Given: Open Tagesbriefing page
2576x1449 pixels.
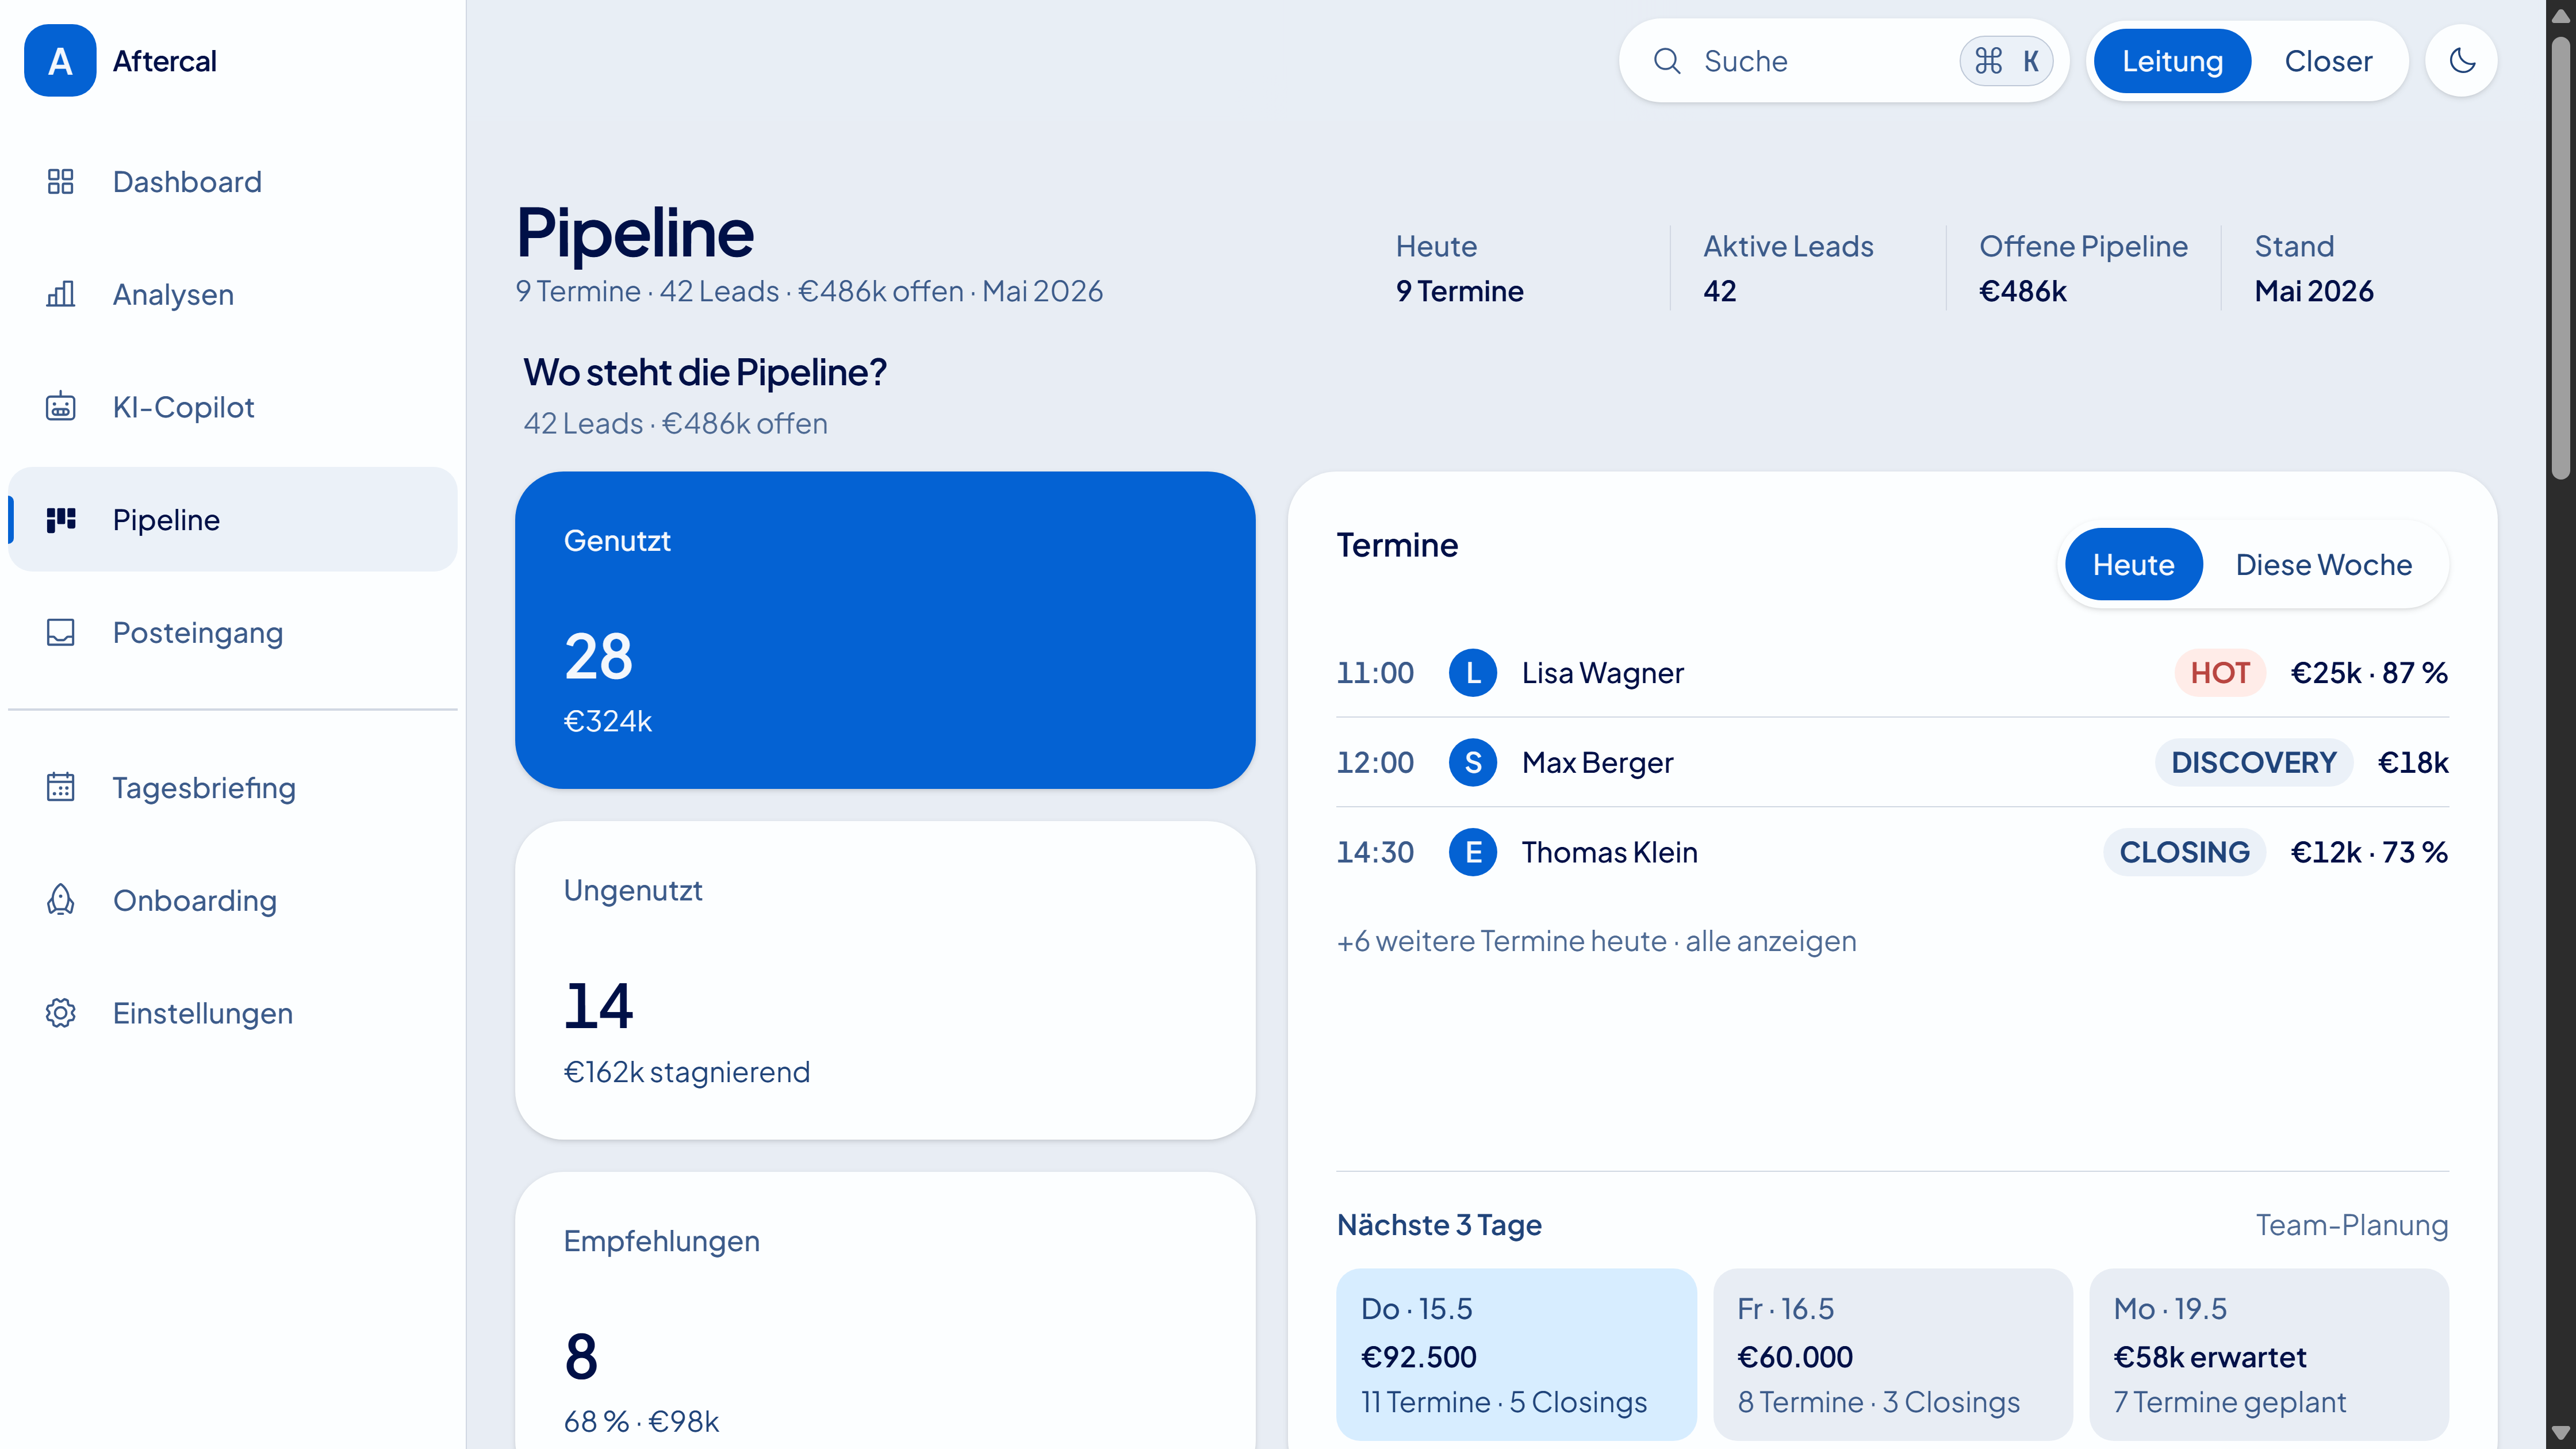Looking at the screenshot, I should (233, 787).
